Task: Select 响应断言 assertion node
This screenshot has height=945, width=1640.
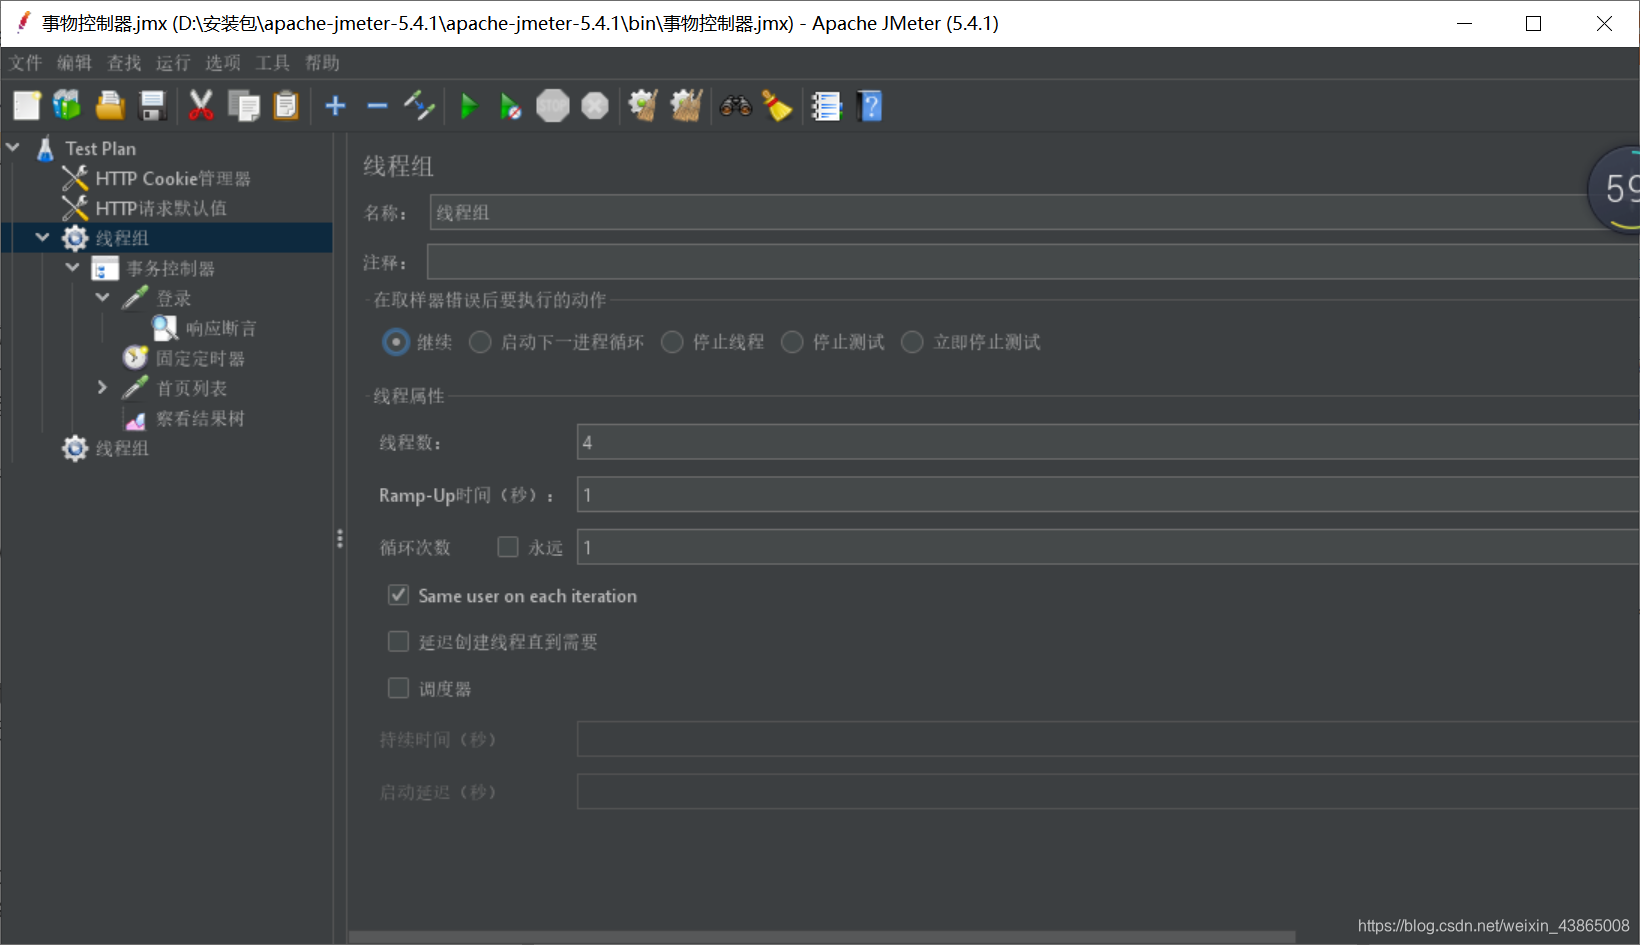Action: click(x=221, y=329)
